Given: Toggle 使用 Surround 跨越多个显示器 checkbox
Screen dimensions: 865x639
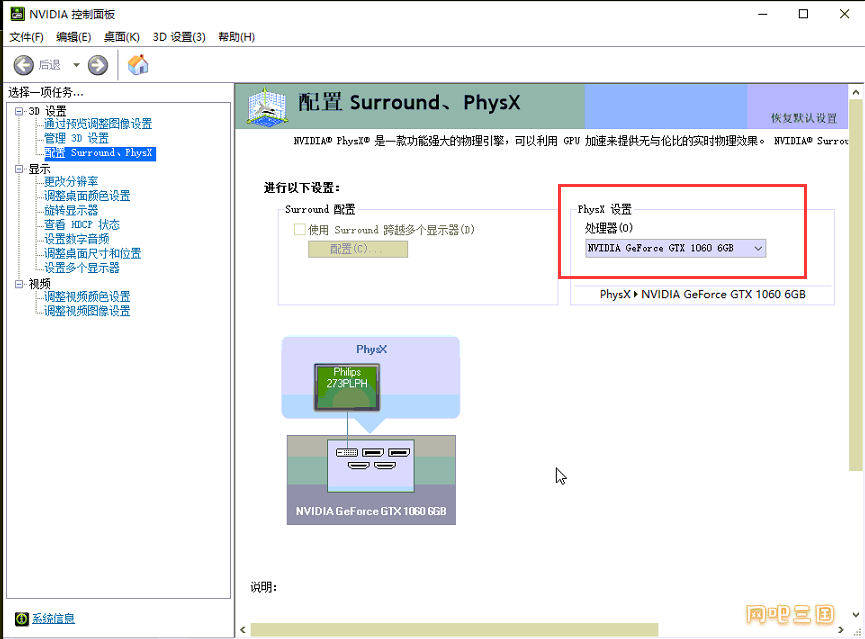Looking at the screenshot, I should 300,230.
